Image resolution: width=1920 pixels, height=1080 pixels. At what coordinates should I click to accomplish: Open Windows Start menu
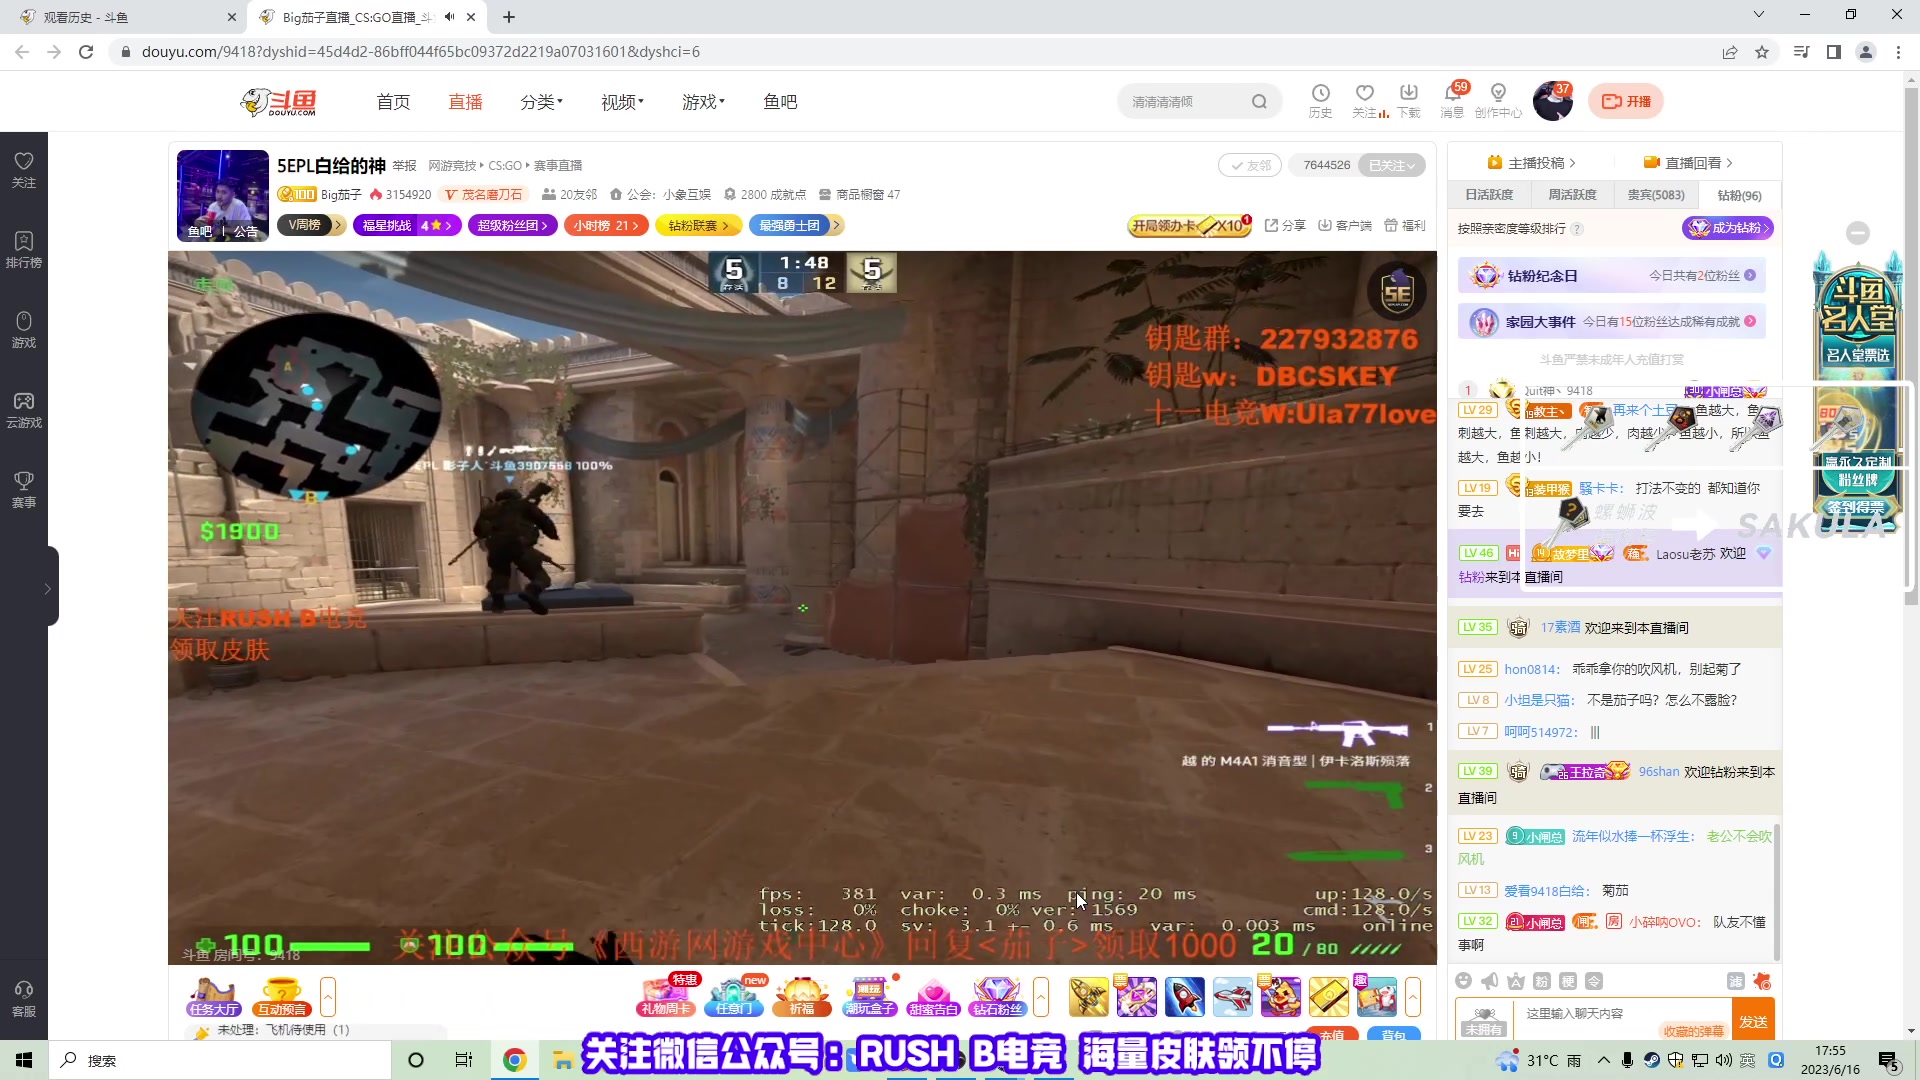click(24, 1060)
